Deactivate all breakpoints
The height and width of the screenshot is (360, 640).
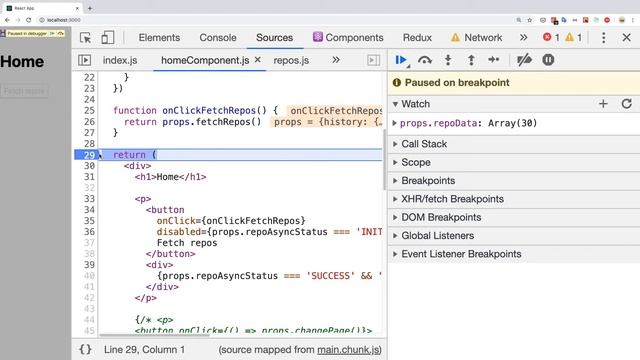524,60
